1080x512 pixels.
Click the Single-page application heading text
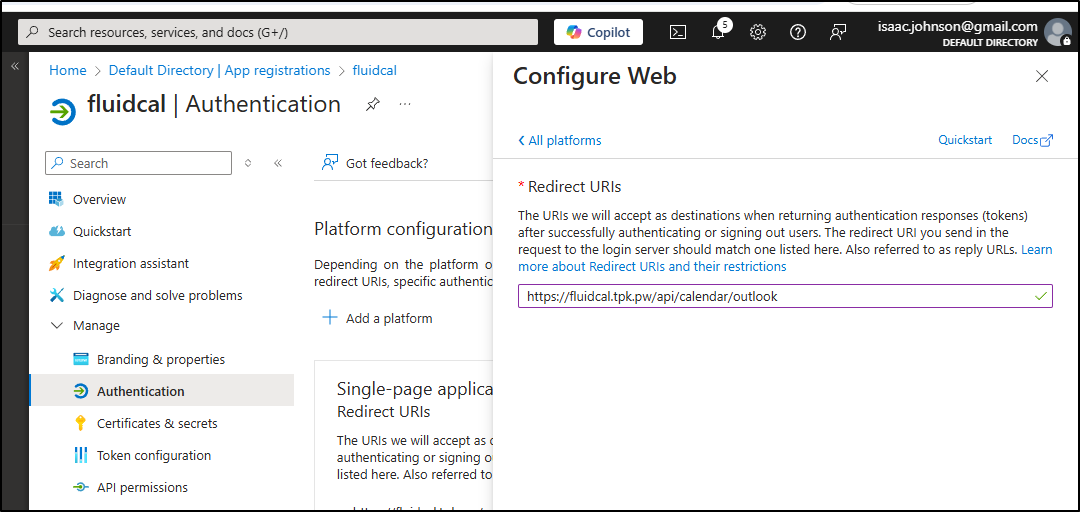click(415, 389)
